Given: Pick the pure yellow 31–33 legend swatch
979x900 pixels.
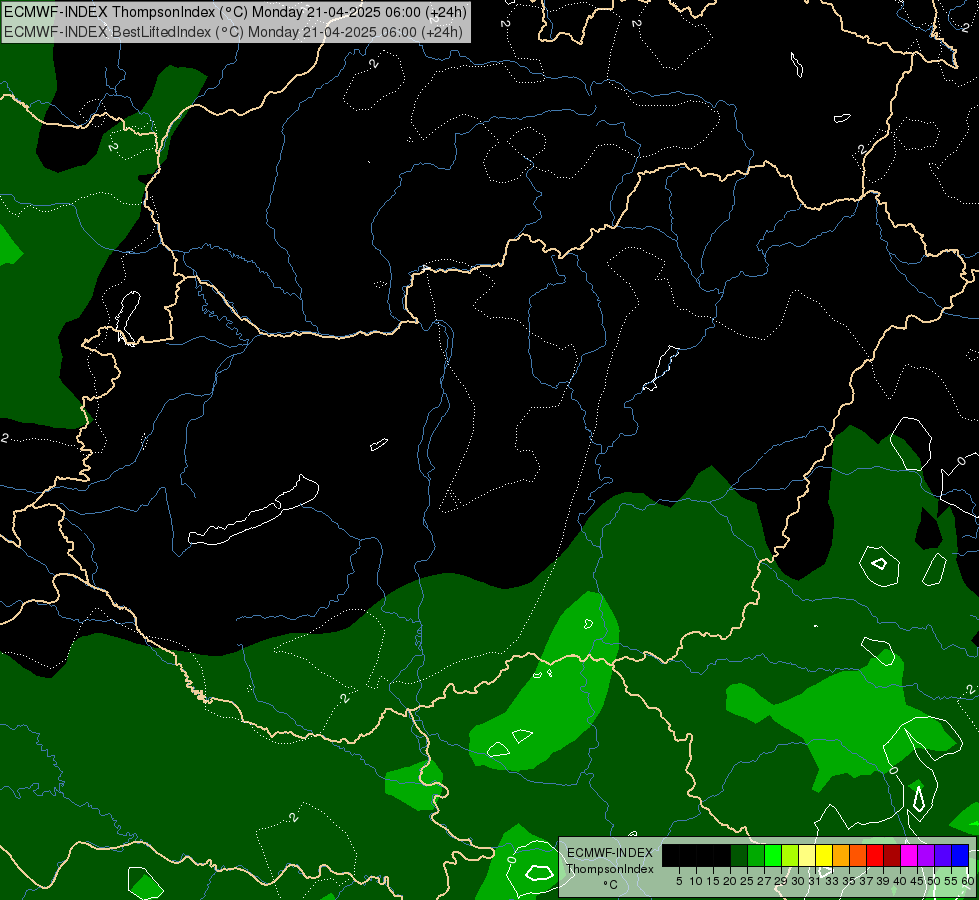Looking at the screenshot, I should pyautogui.click(x=824, y=856).
